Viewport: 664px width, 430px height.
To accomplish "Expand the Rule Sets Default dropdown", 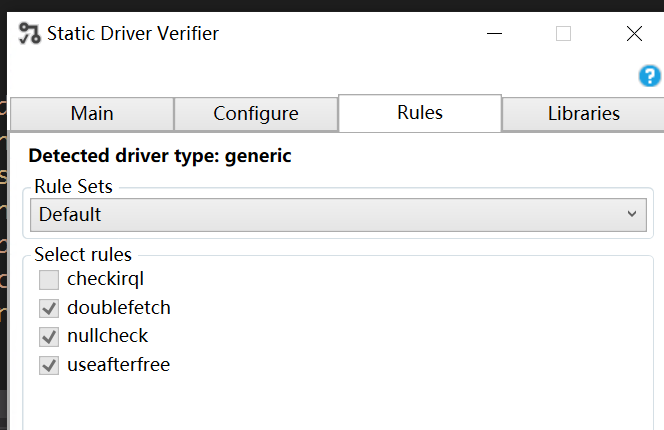I will coord(338,215).
